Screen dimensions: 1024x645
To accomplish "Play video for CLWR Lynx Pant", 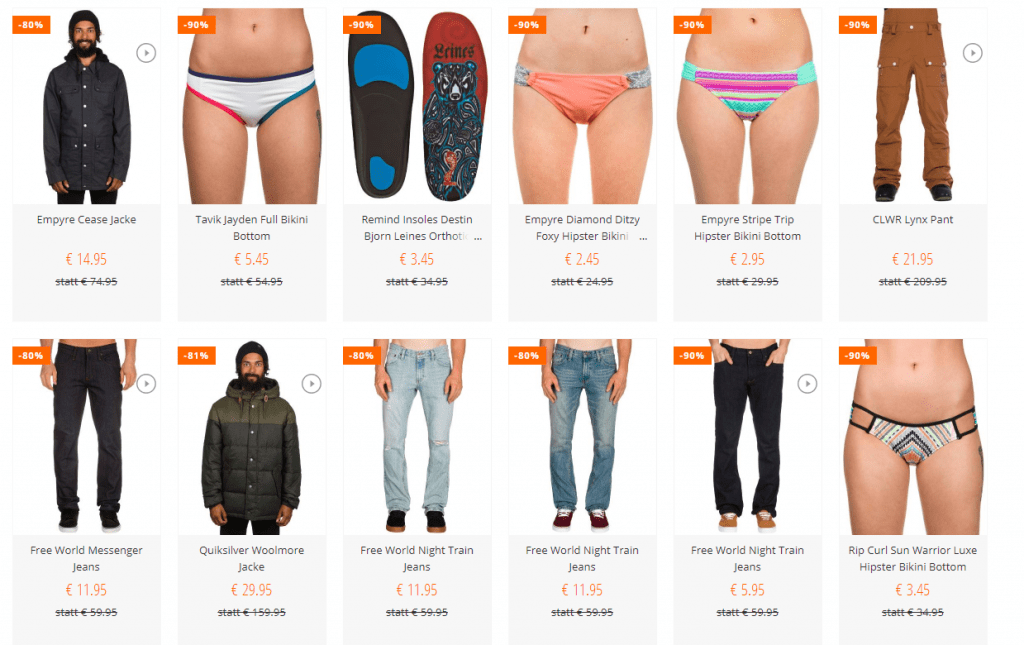I will point(972,53).
